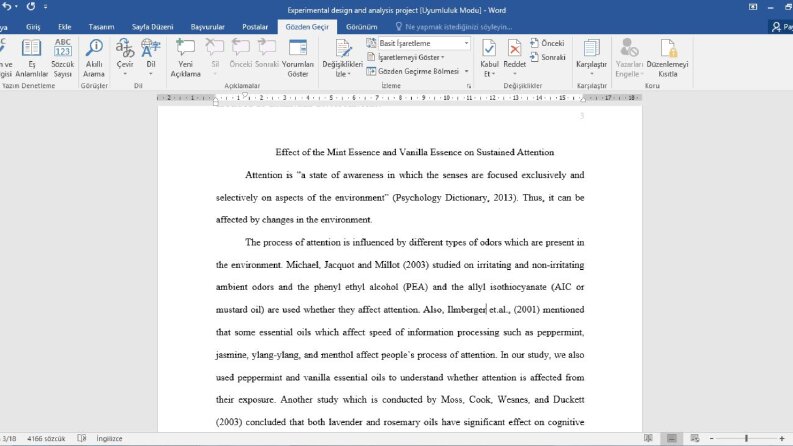793x446 pixels.
Task: Toggle Değişiklikleri İzle track changes
Action: pyautogui.click(x=343, y=58)
